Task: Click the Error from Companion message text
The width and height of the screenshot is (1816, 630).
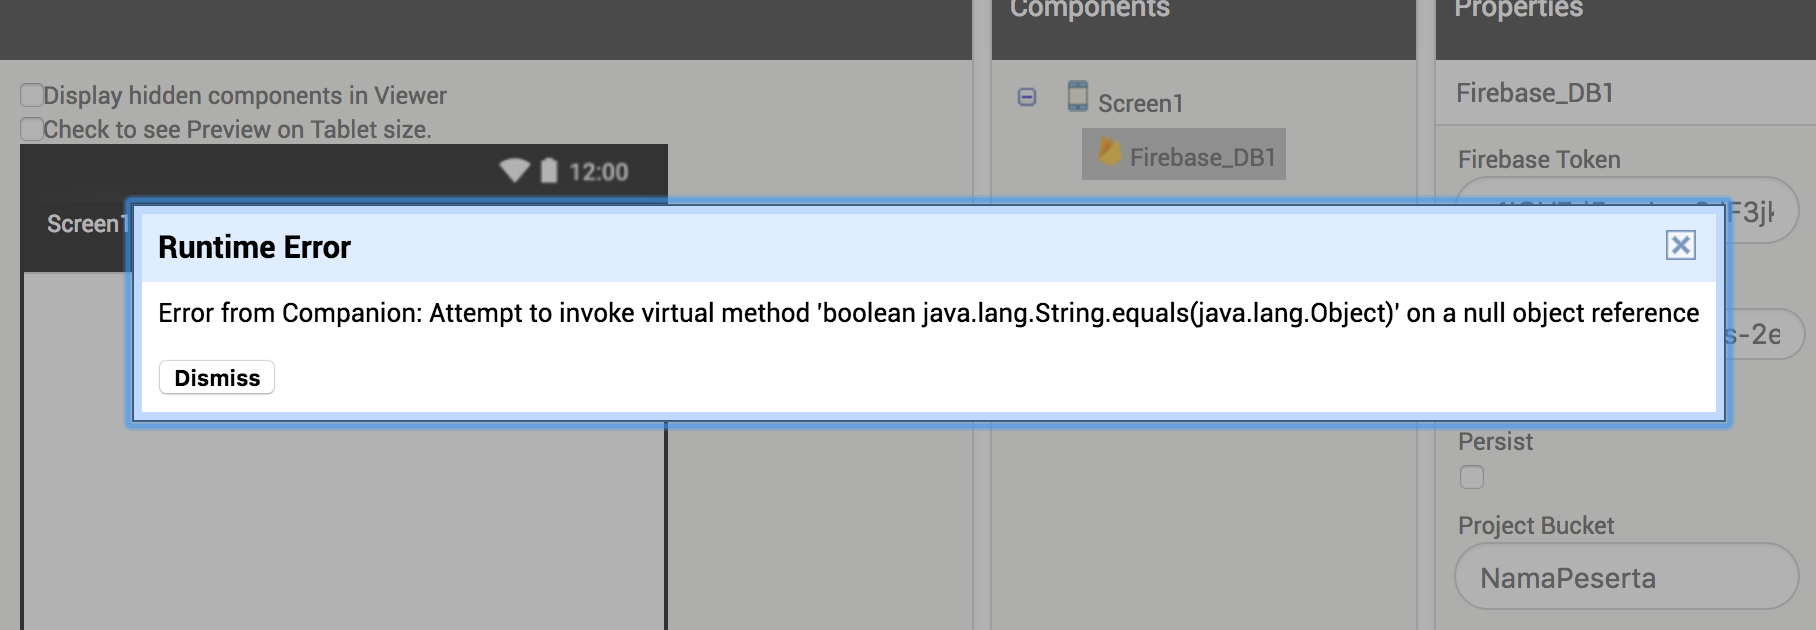Action: tap(928, 313)
